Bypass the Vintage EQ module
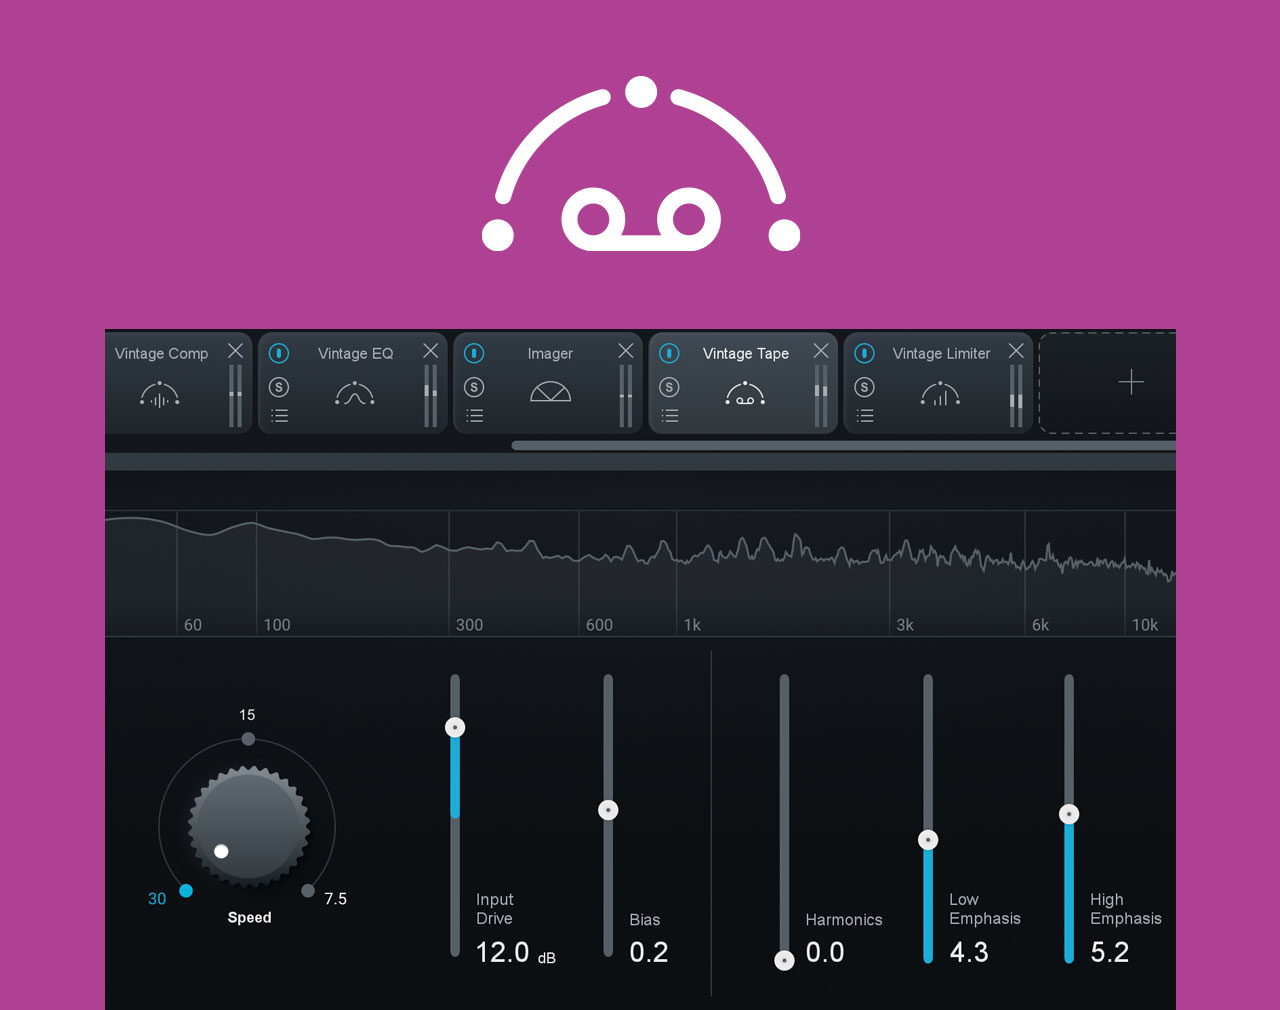The image size is (1280, 1010). (279, 353)
